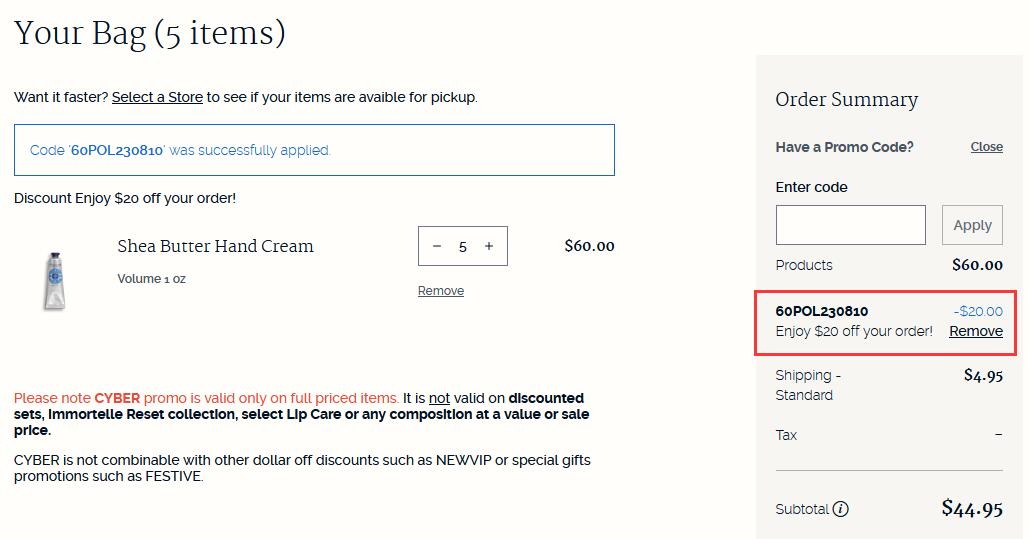
Task: Open the Select a Store link
Action: point(157,97)
